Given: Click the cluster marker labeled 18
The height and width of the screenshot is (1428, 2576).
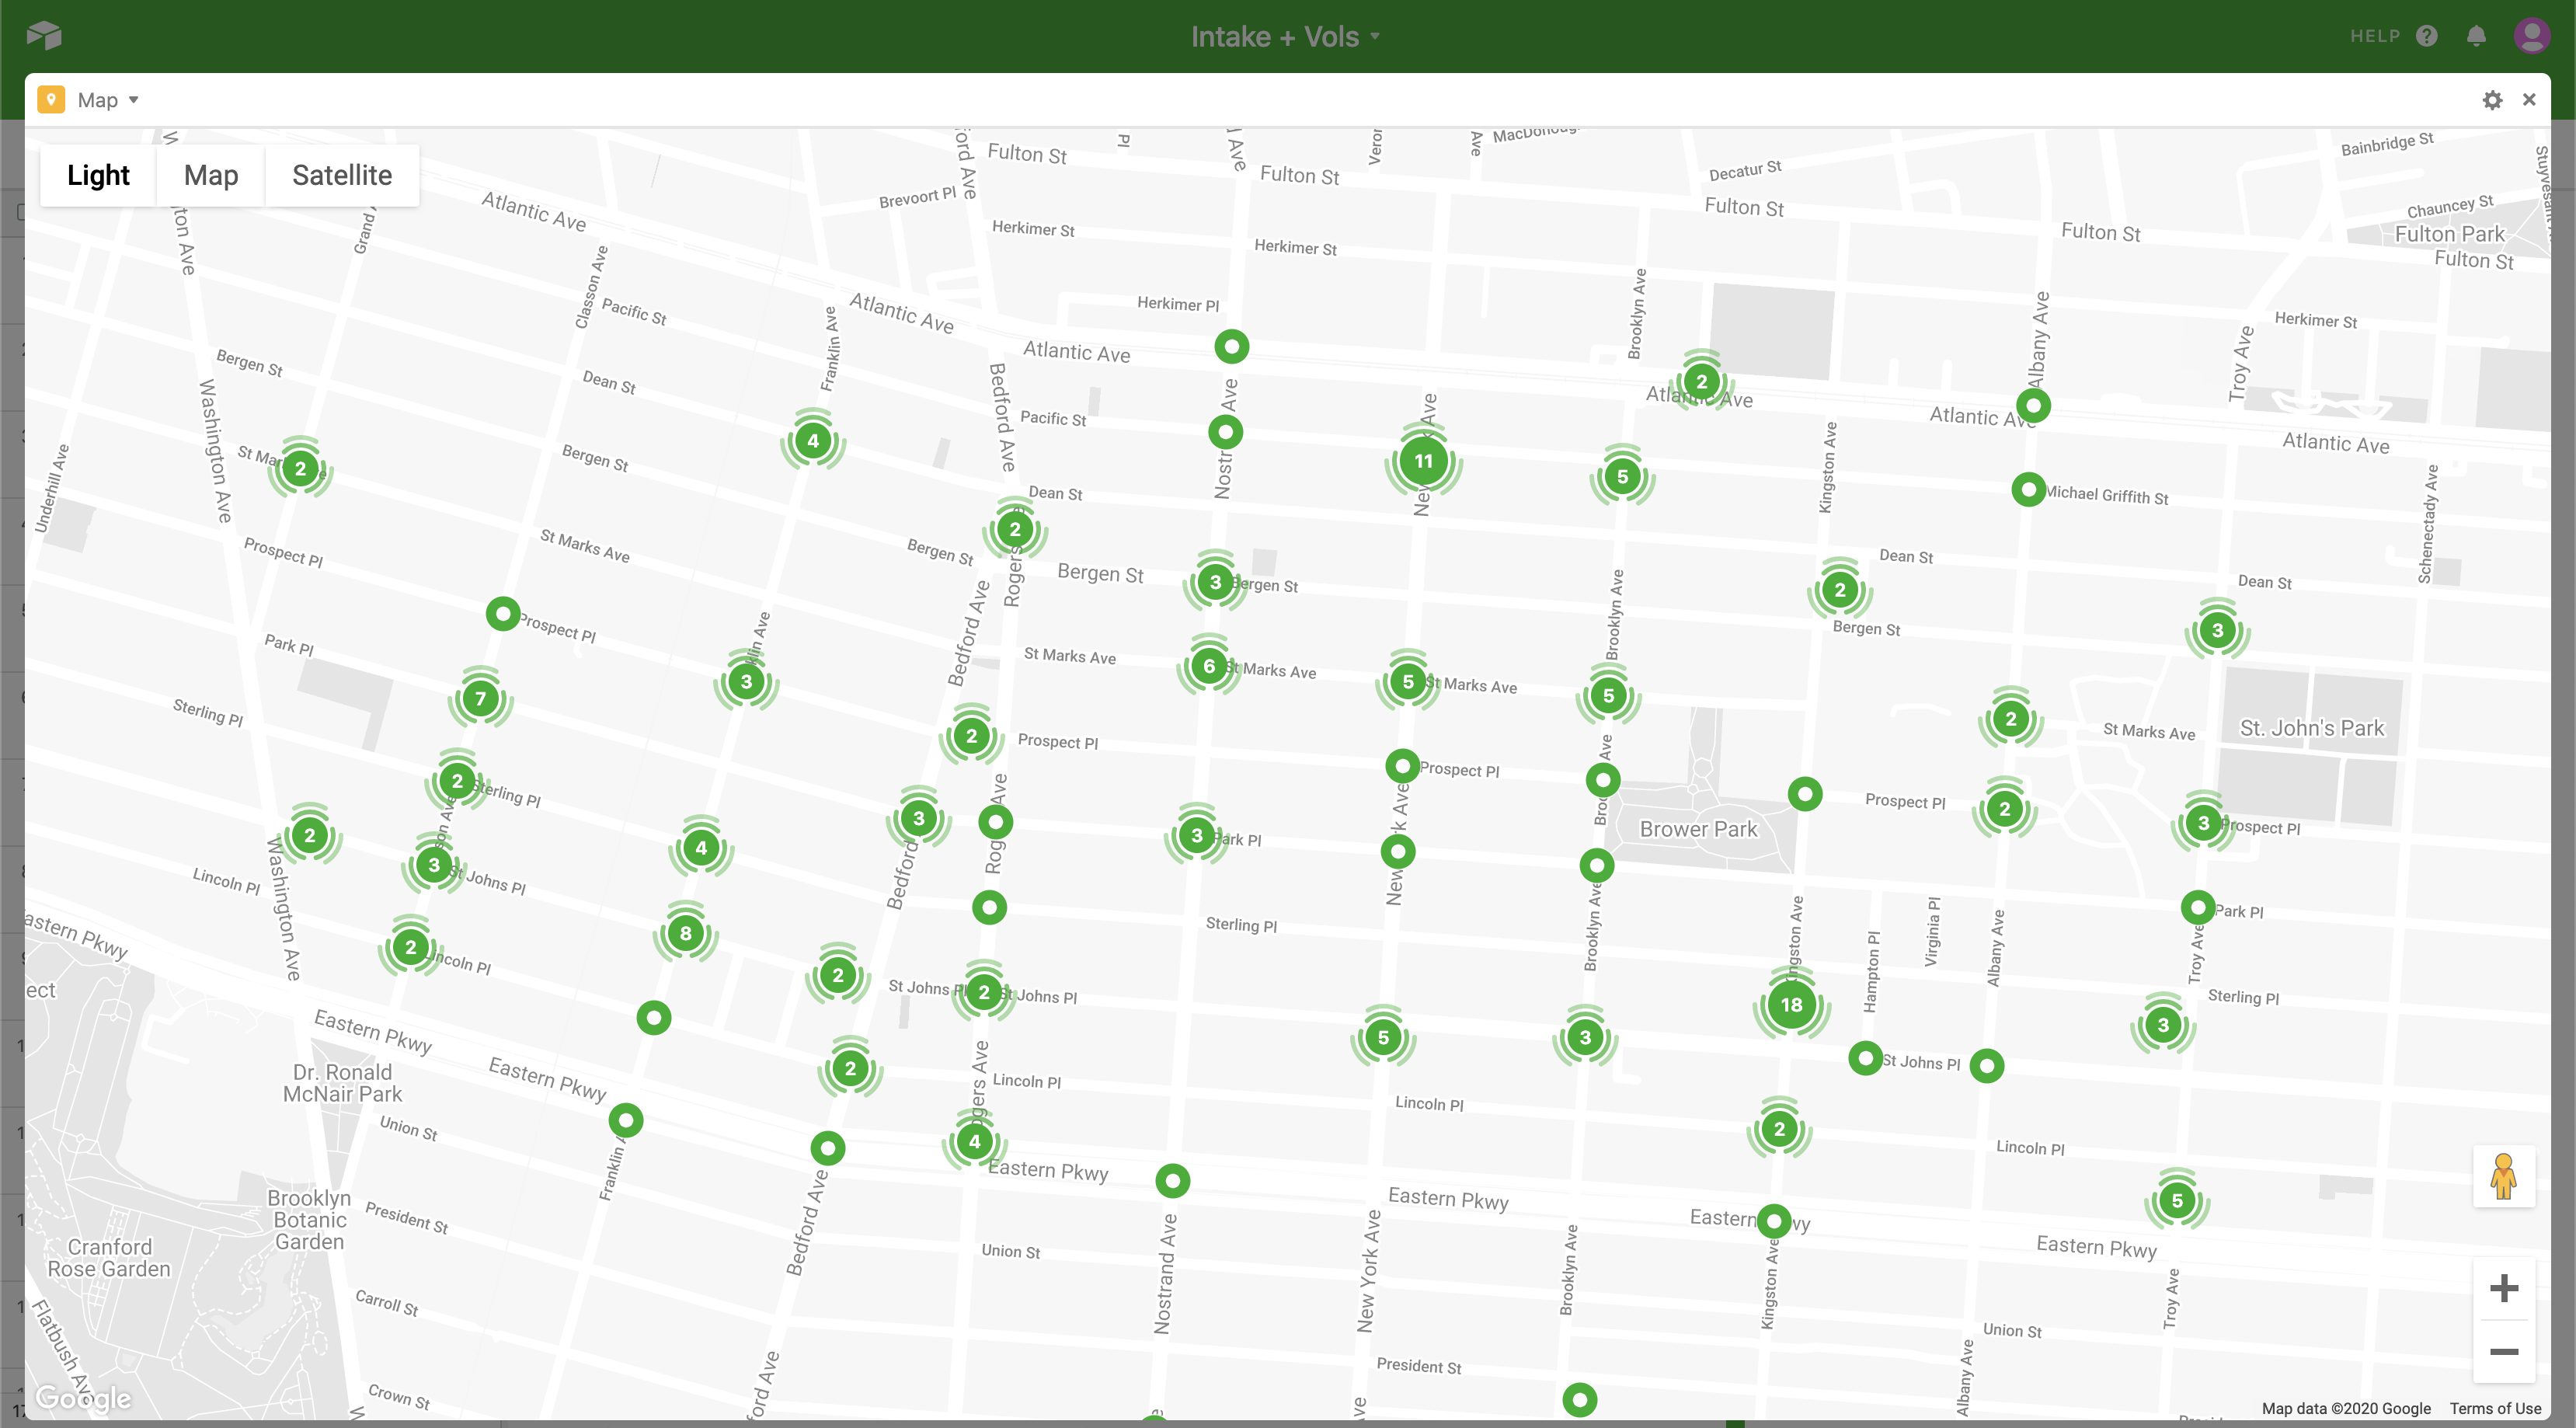Looking at the screenshot, I should tap(1791, 1005).
